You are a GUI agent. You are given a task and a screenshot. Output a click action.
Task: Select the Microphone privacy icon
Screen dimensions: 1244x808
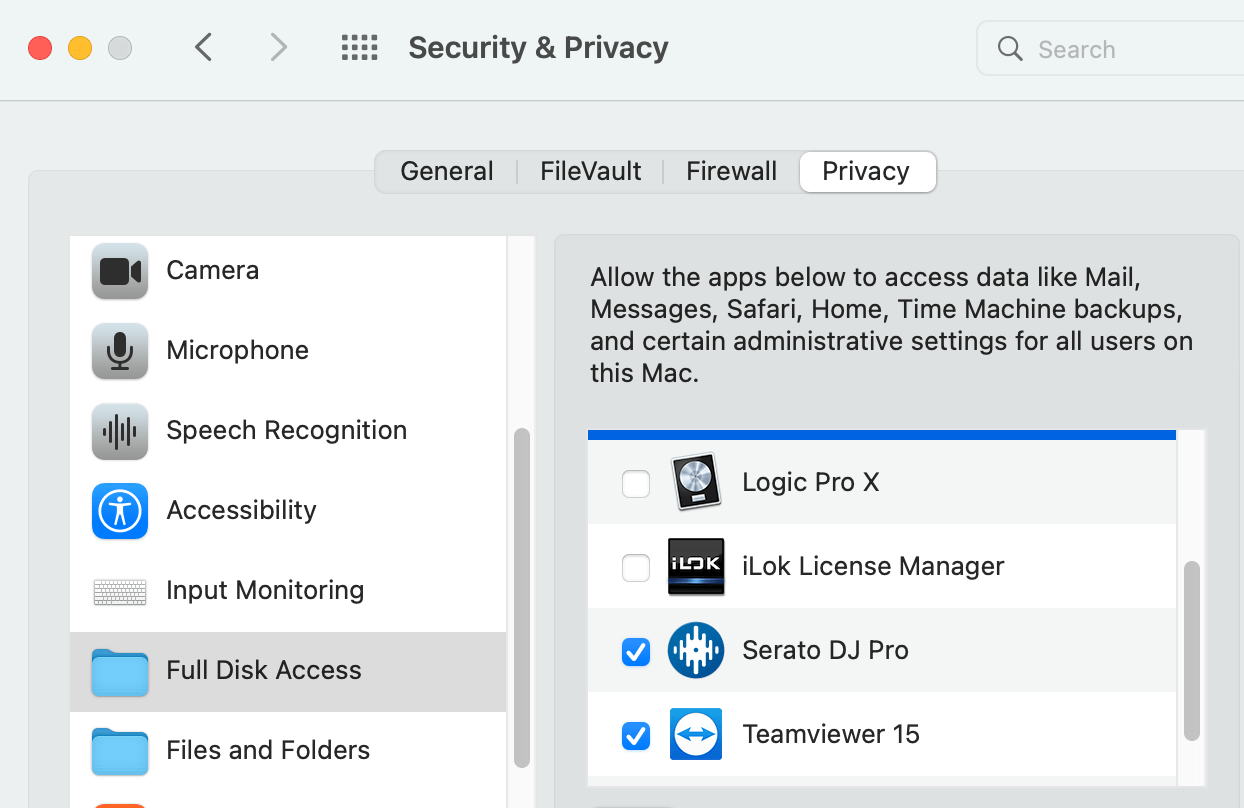(119, 350)
